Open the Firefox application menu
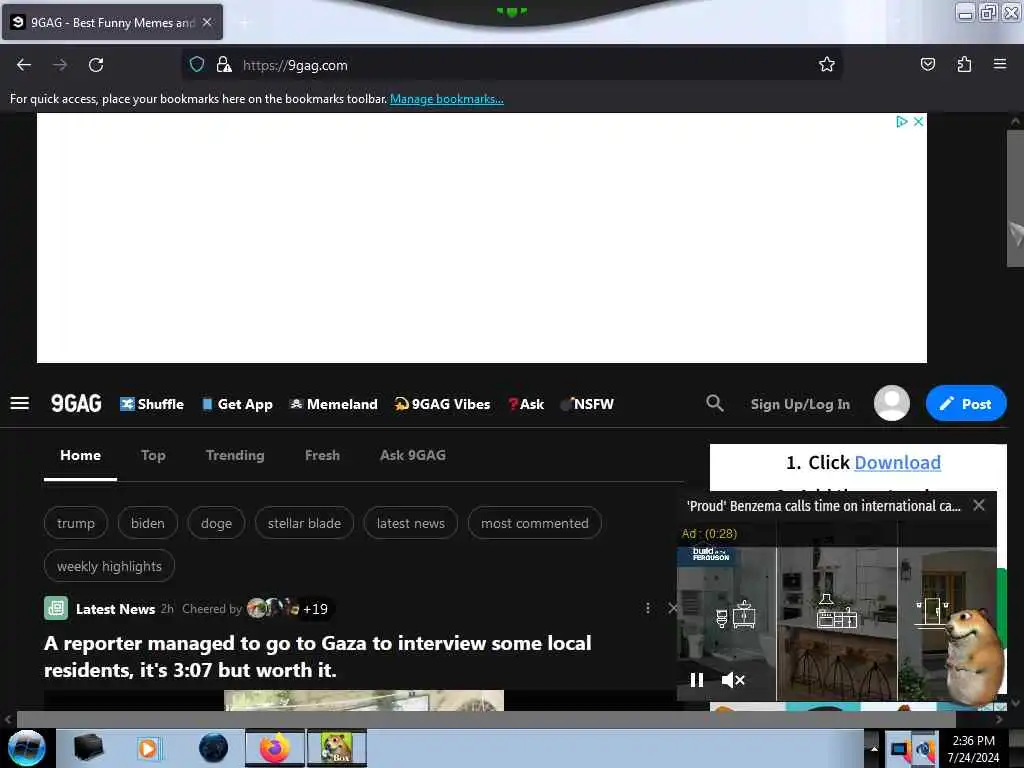 (x=1000, y=64)
